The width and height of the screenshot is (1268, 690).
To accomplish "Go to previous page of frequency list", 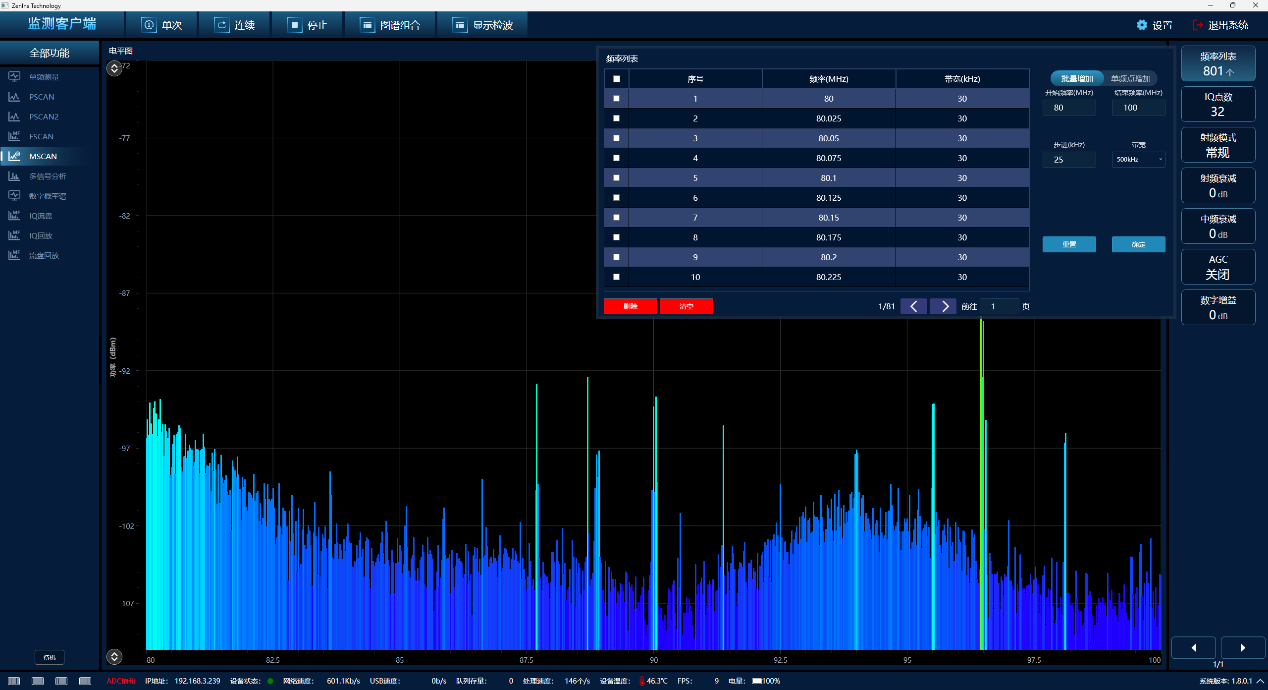I will coord(914,306).
